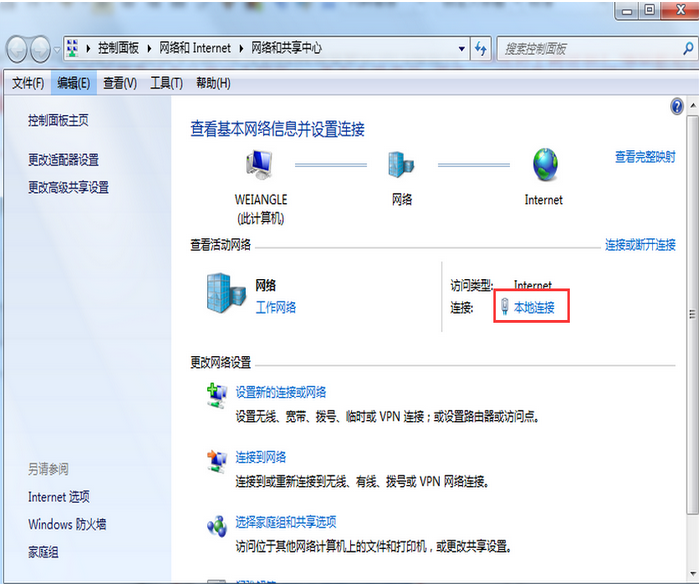Image resolution: width=700 pixels, height=584 pixels.
Task: Click the 查看基本网络信息并设置连接 heading
Action: point(277,129)
